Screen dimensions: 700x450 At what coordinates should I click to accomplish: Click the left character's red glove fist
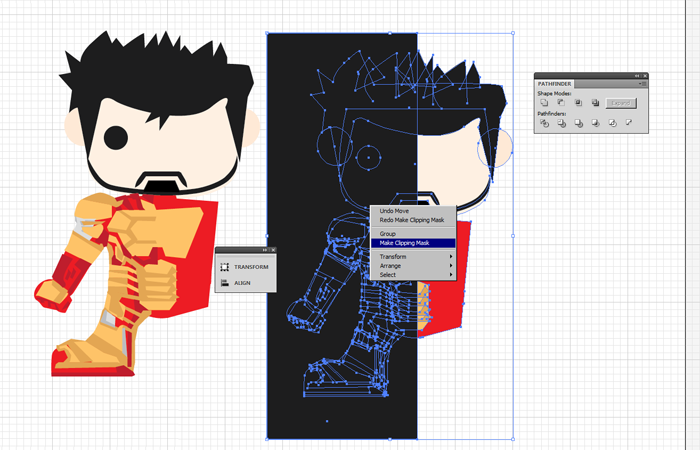53,295
